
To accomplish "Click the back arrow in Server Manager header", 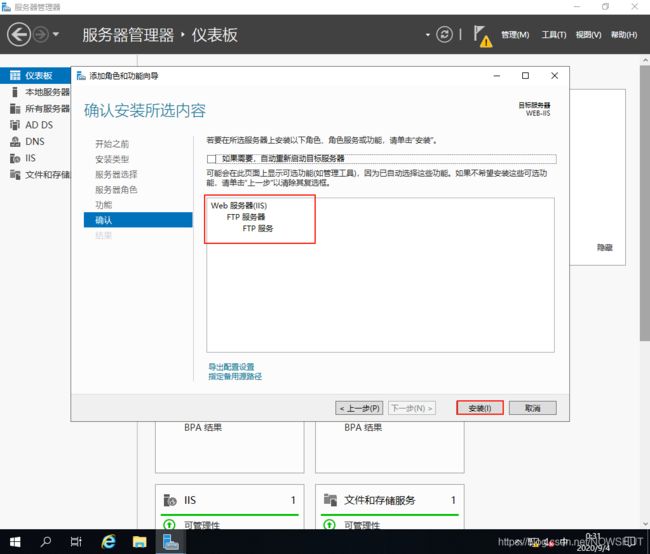I will 19,34.
